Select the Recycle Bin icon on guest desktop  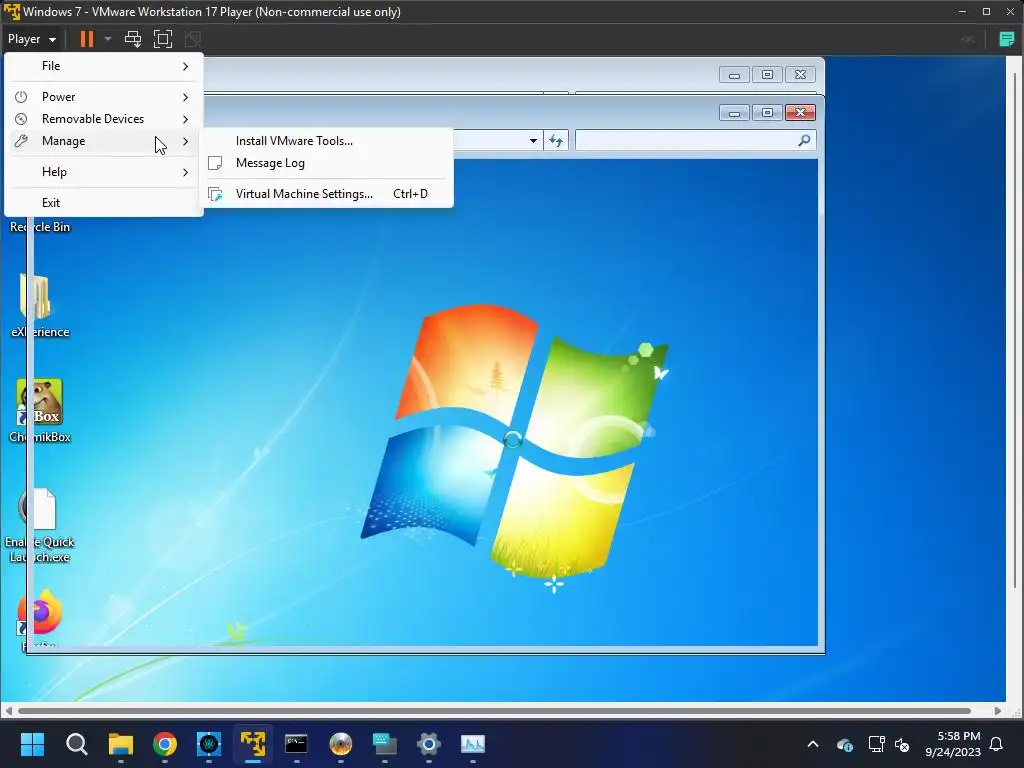point(40,227)
